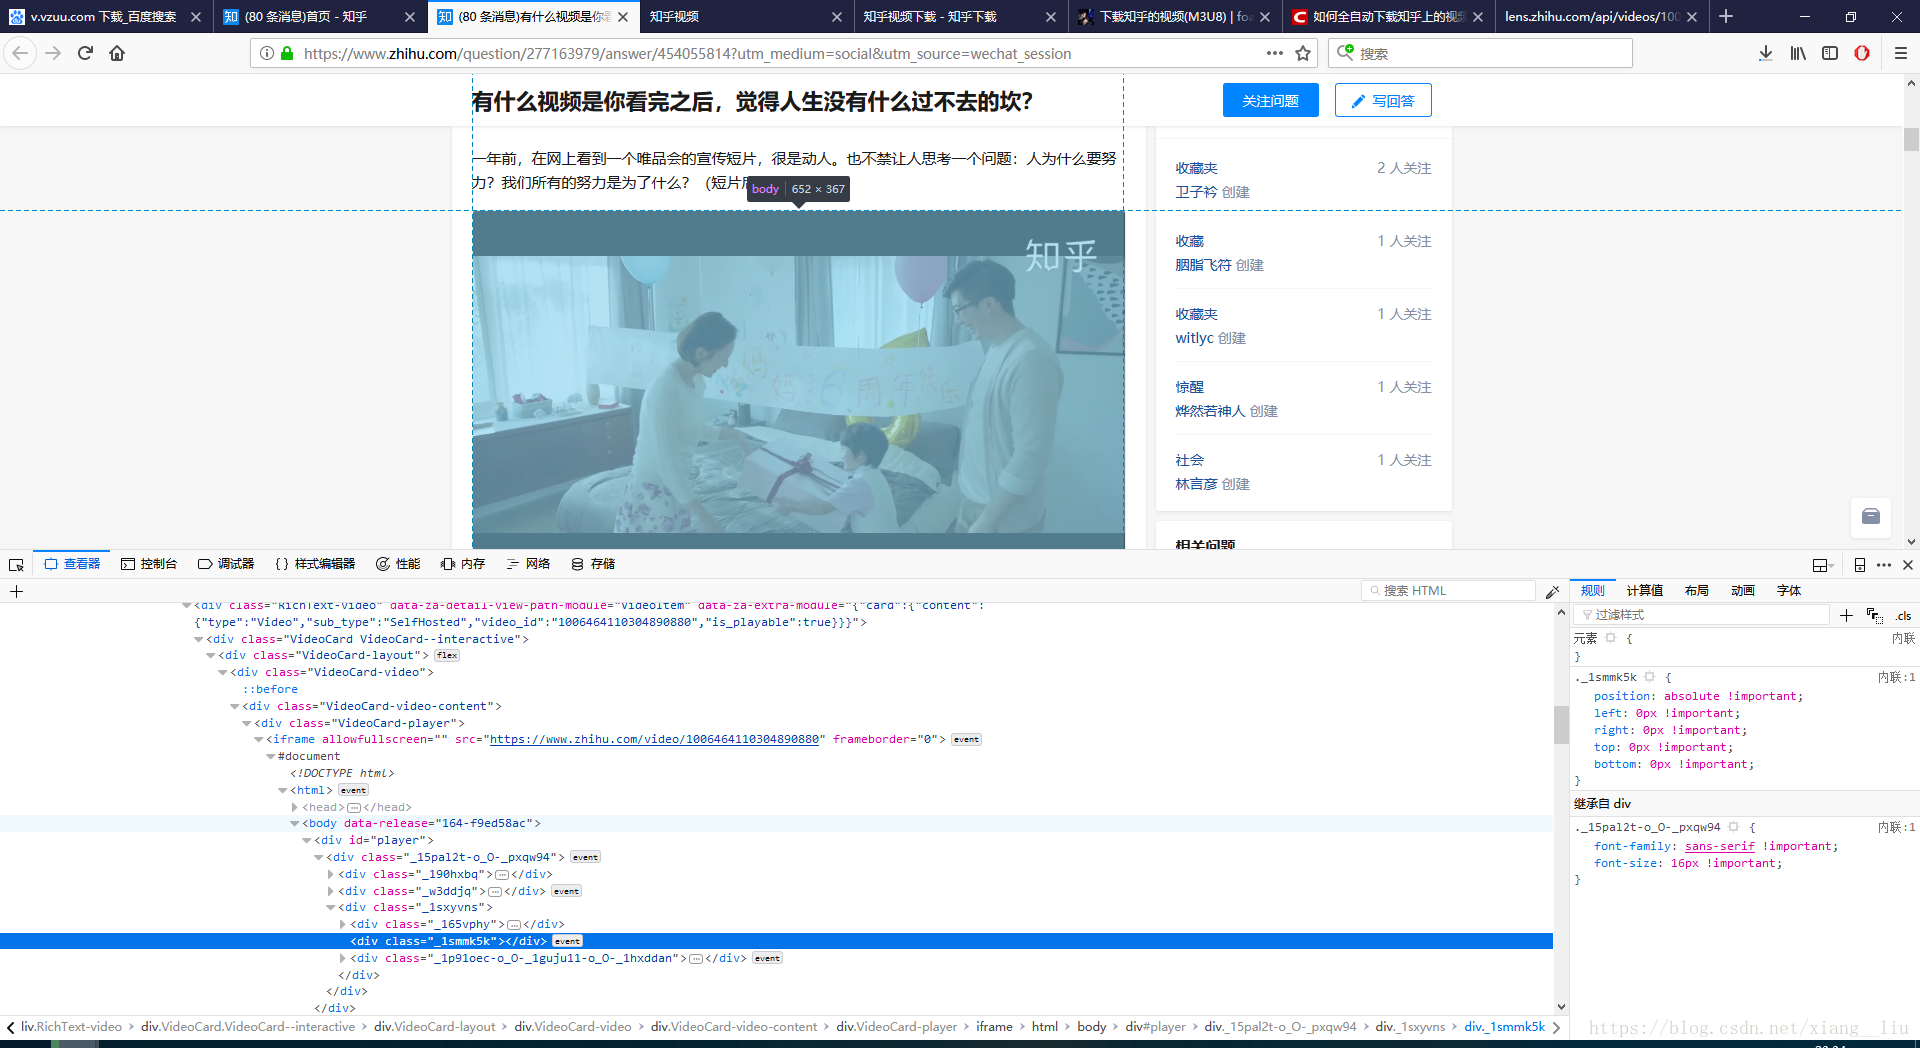Open page actions three-dot menu in address bar
Image resolution: width=1920 pixels, height=1048 pixels.
coord(1275,53)
